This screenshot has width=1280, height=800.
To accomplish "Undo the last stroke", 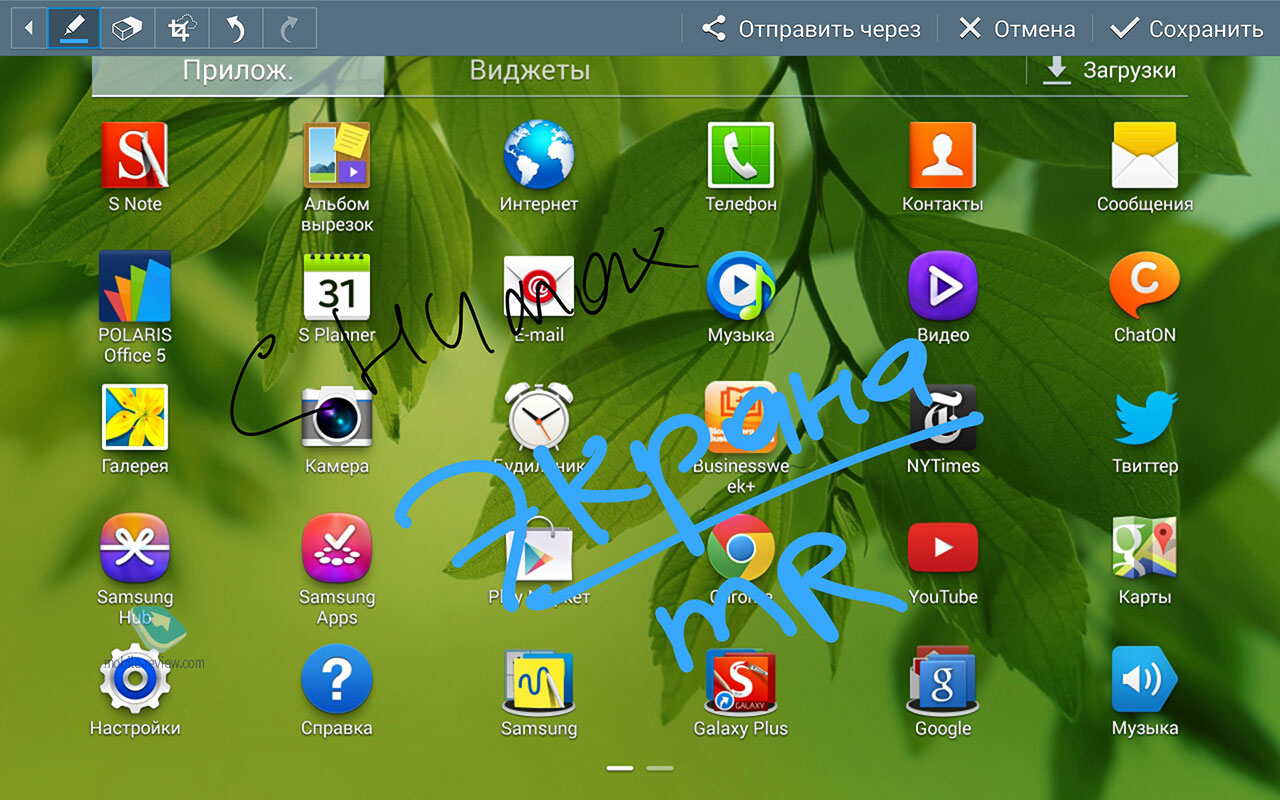I will tap(235, 28).
